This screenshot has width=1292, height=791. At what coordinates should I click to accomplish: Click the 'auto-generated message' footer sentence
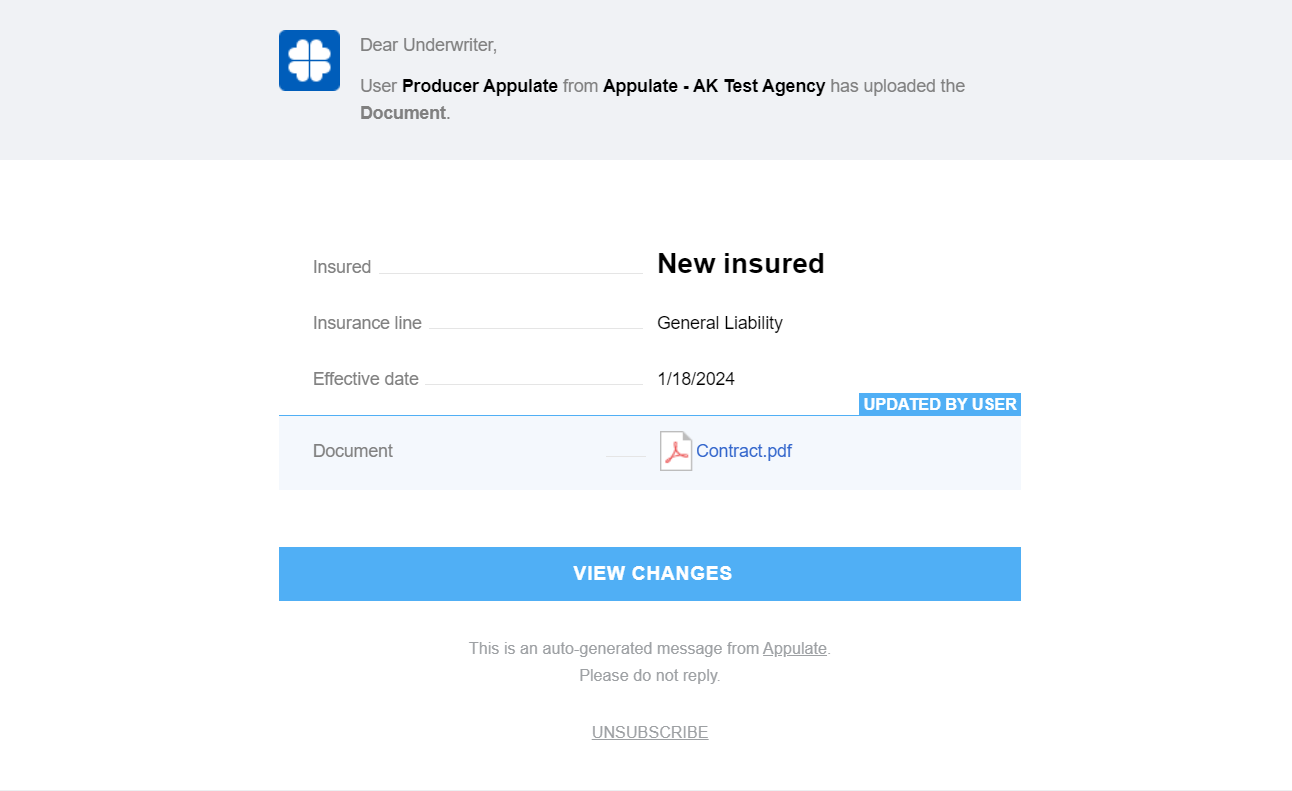click(614, 648)
